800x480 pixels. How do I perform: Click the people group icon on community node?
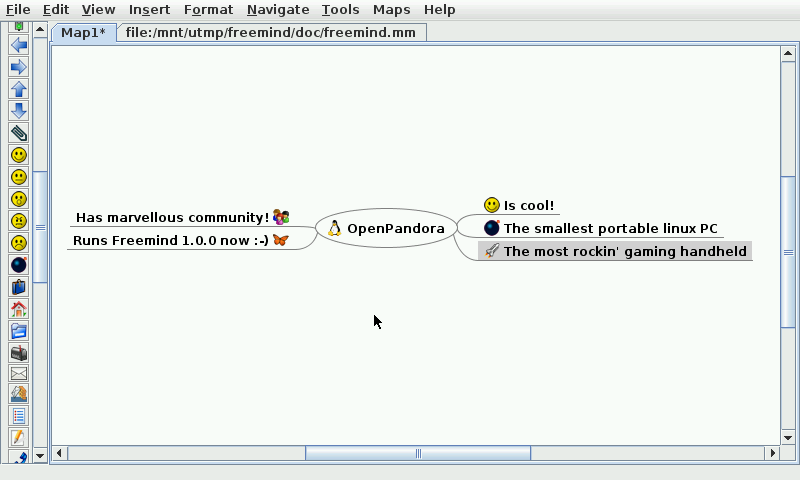pos(281,217)
